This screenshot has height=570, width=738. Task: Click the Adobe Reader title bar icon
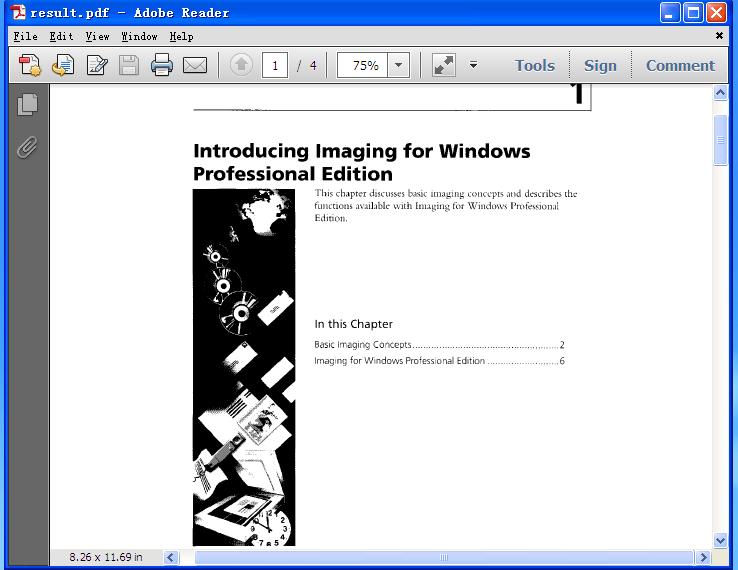19,13
